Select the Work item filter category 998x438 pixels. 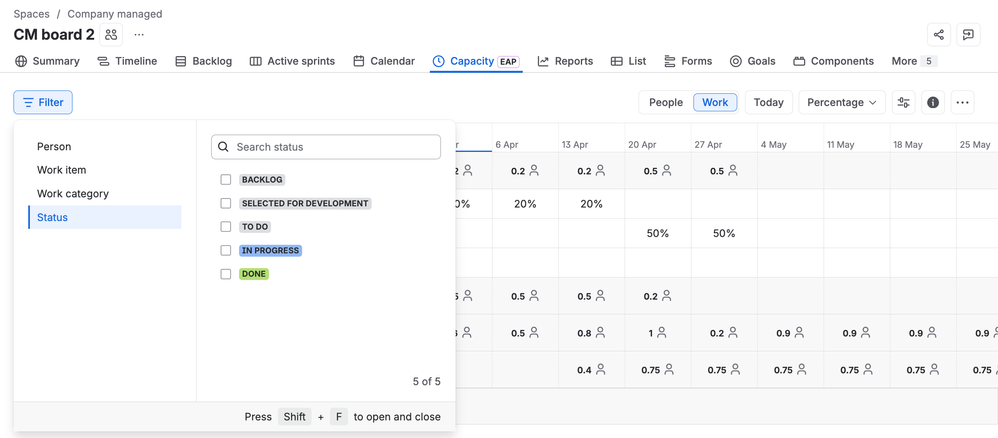click(105, 170)
